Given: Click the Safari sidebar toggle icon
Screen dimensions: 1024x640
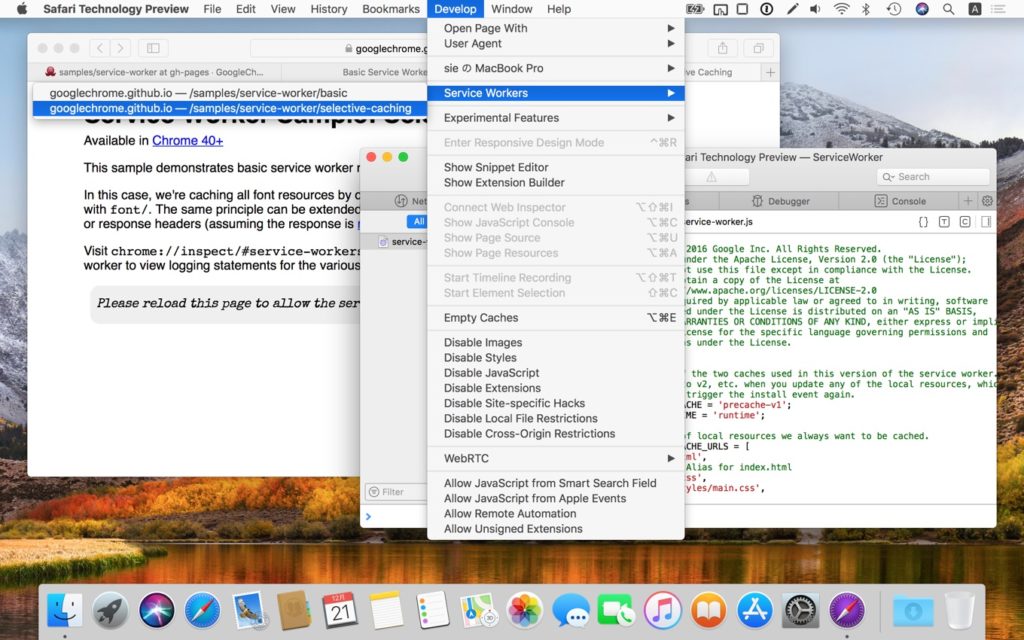Looking at the screenshot, I should click(153, 48).
